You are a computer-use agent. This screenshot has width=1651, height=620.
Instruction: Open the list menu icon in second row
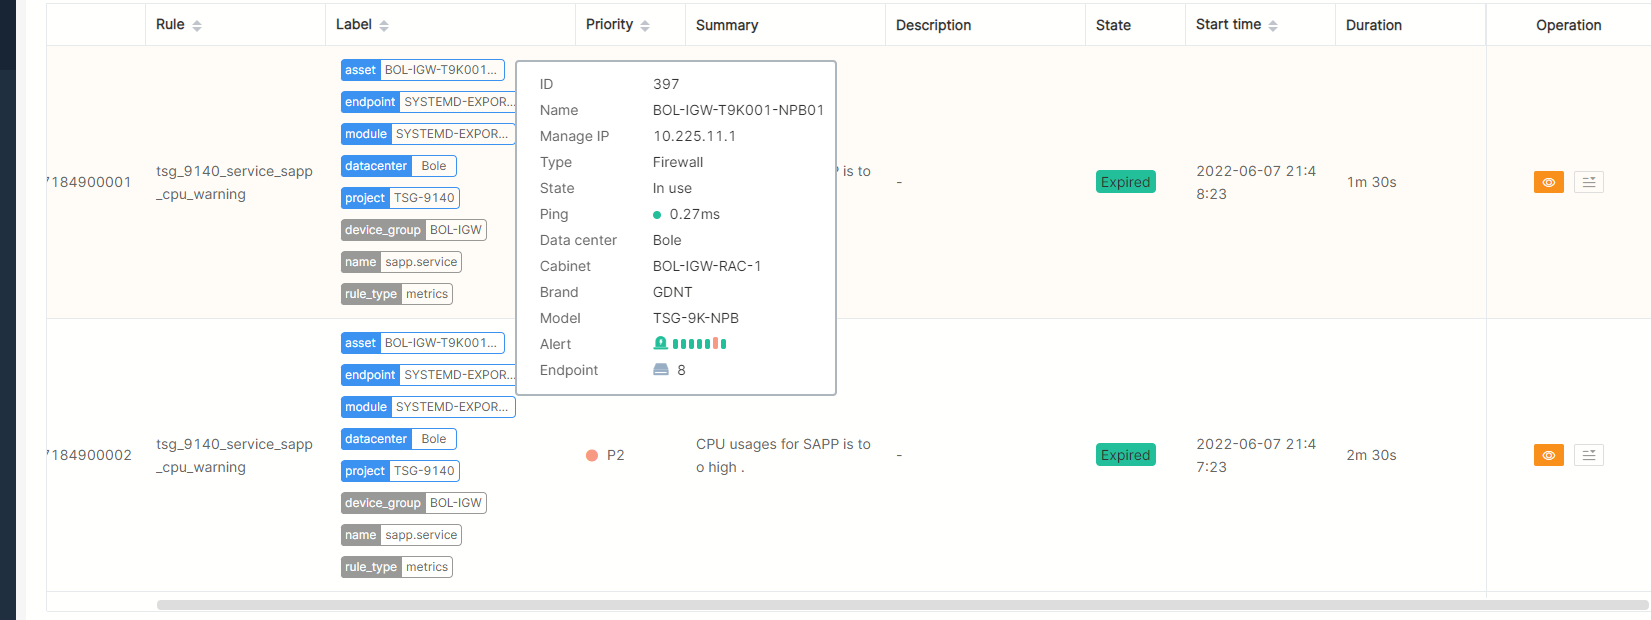1588,455
